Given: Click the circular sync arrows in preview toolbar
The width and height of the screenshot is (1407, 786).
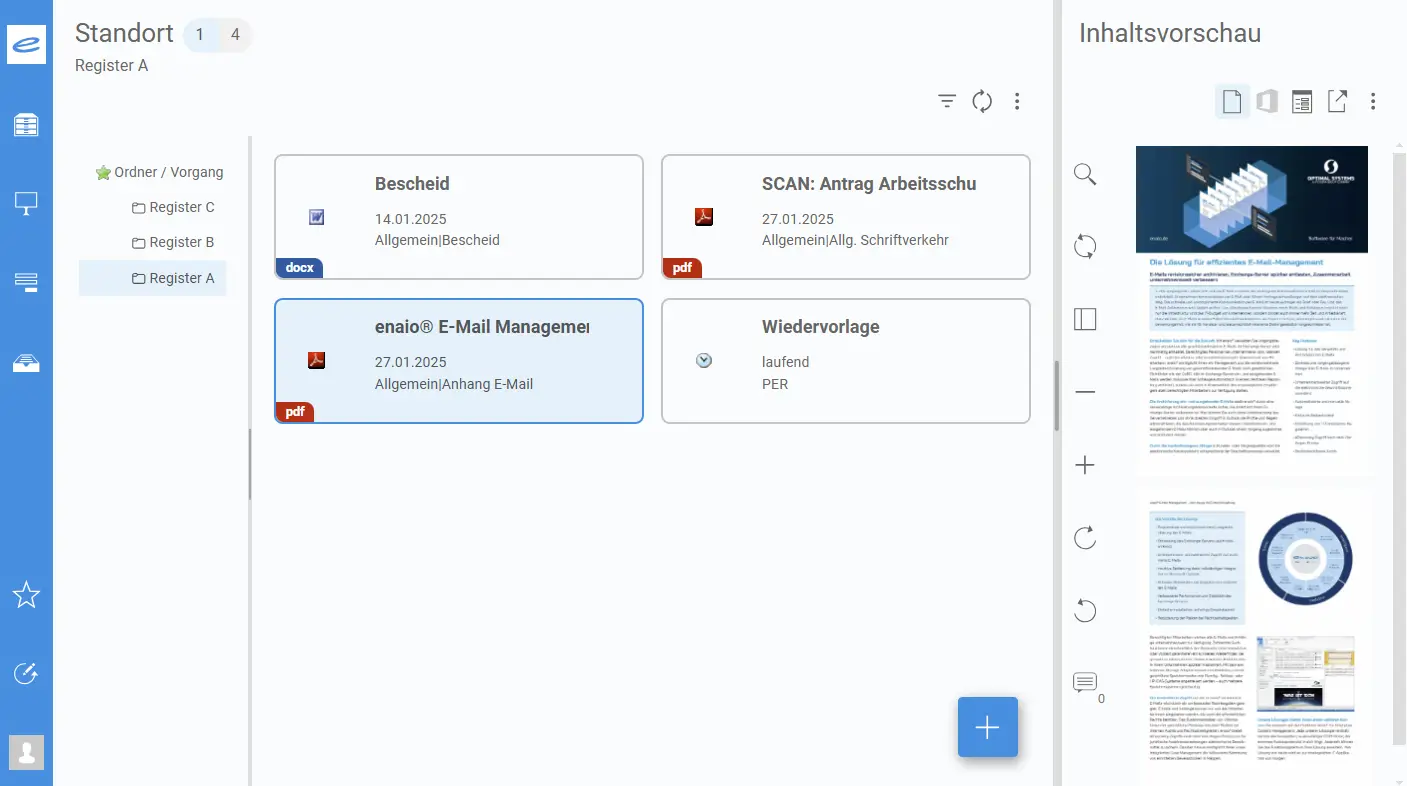Looking at the screenshot, I should coord(1085,247).
